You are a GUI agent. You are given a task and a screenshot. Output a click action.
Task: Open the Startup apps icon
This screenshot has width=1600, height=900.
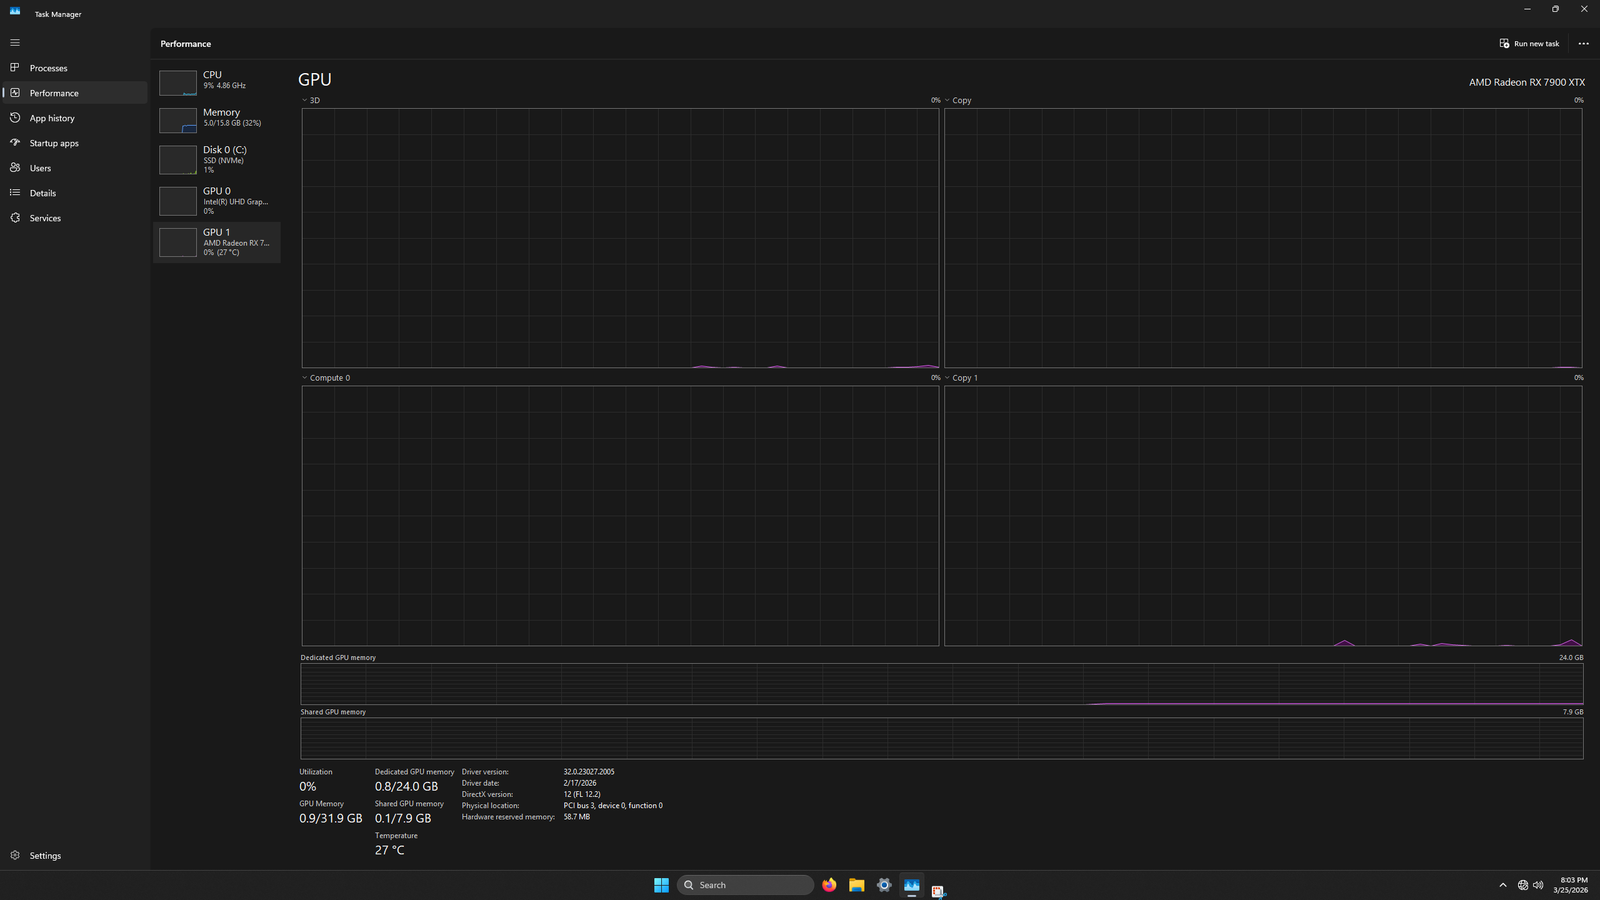pyautogui.click(x=15, y=143)
